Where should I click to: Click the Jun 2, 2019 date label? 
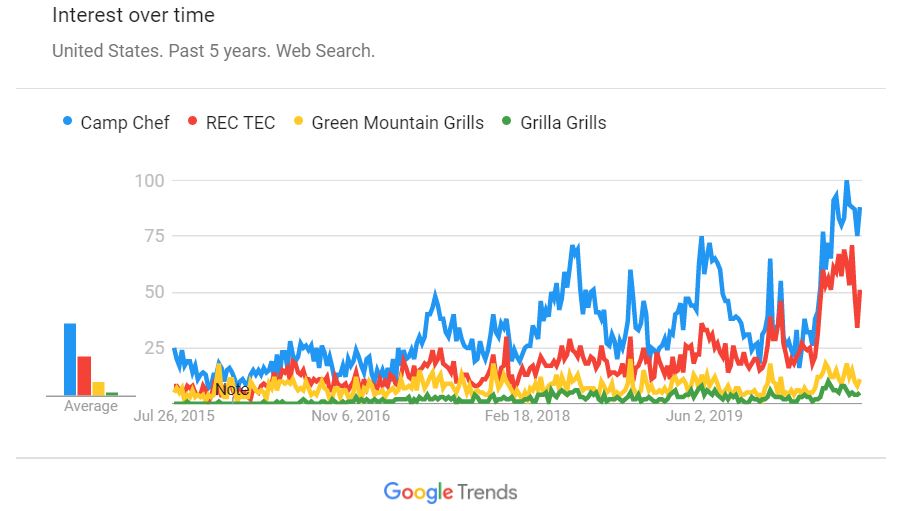tap(704, 415)
